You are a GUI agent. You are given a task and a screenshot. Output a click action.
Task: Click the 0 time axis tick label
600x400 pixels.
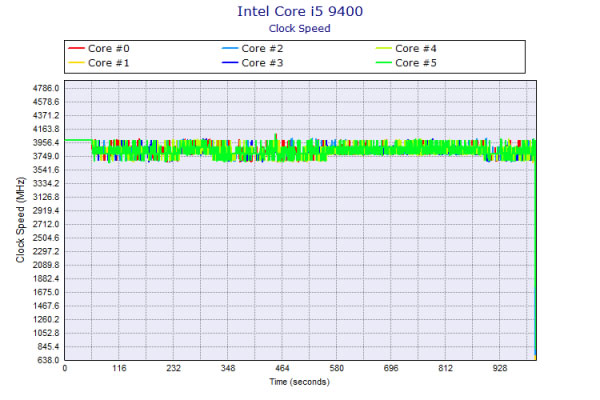click(x=65, y=368)
